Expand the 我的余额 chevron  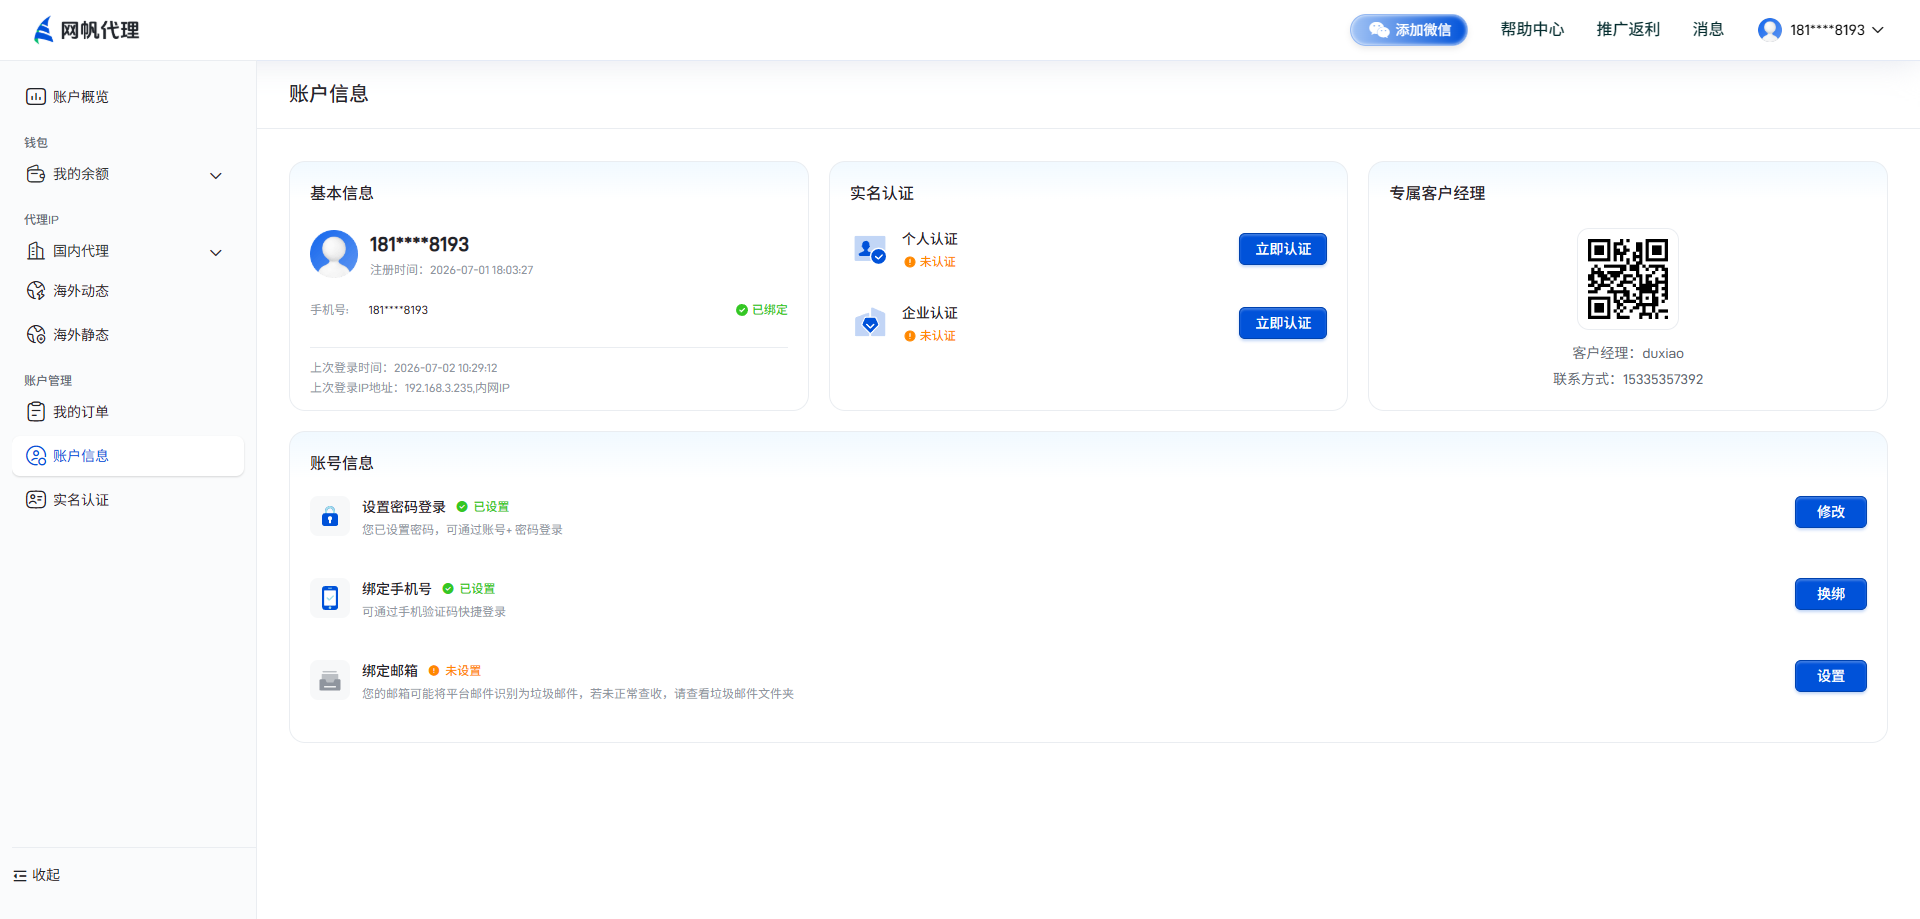pos(216,176)
